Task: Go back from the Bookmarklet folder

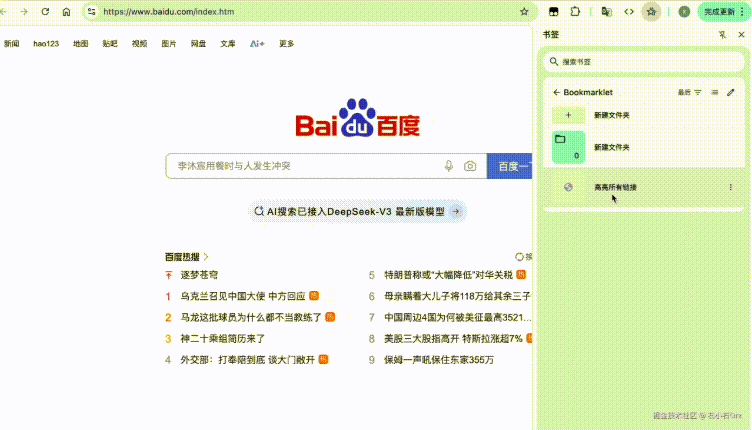Action: (556, 92)
